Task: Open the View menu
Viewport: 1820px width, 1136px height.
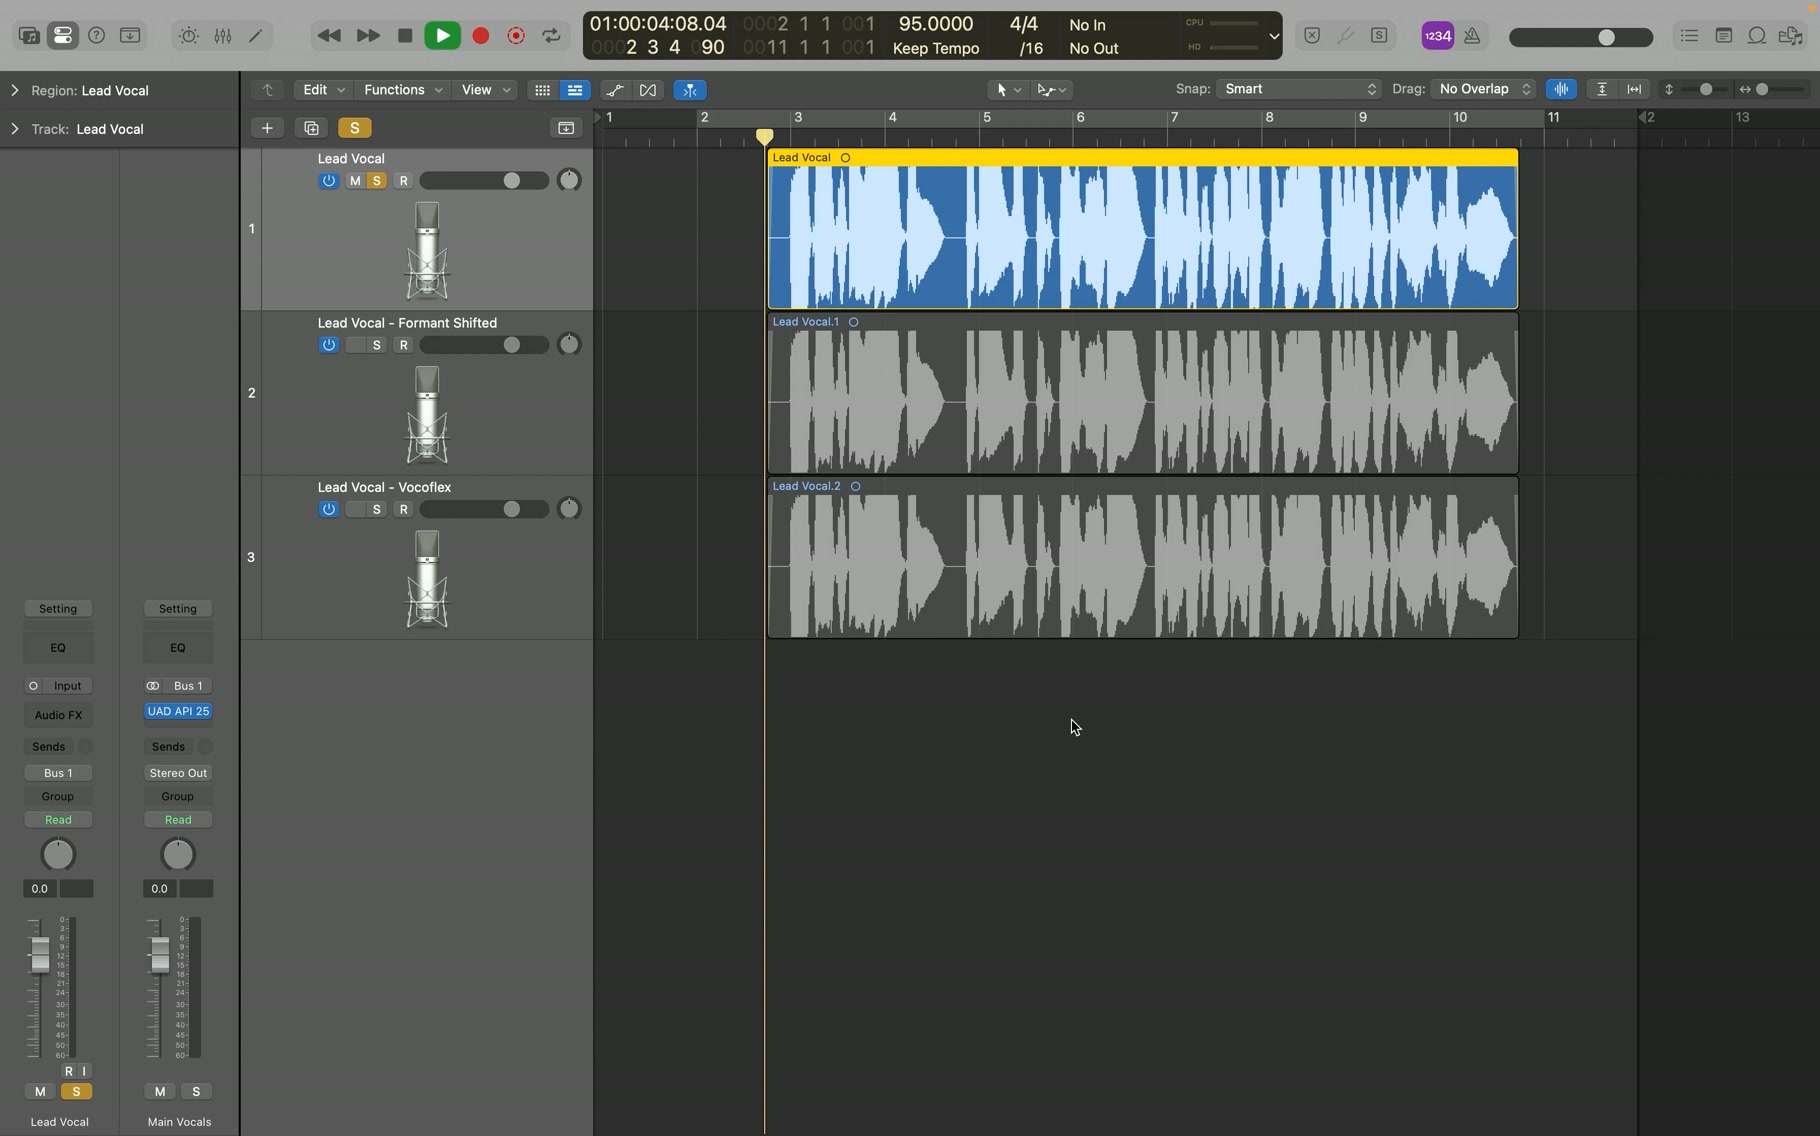Action: [485, 90]
